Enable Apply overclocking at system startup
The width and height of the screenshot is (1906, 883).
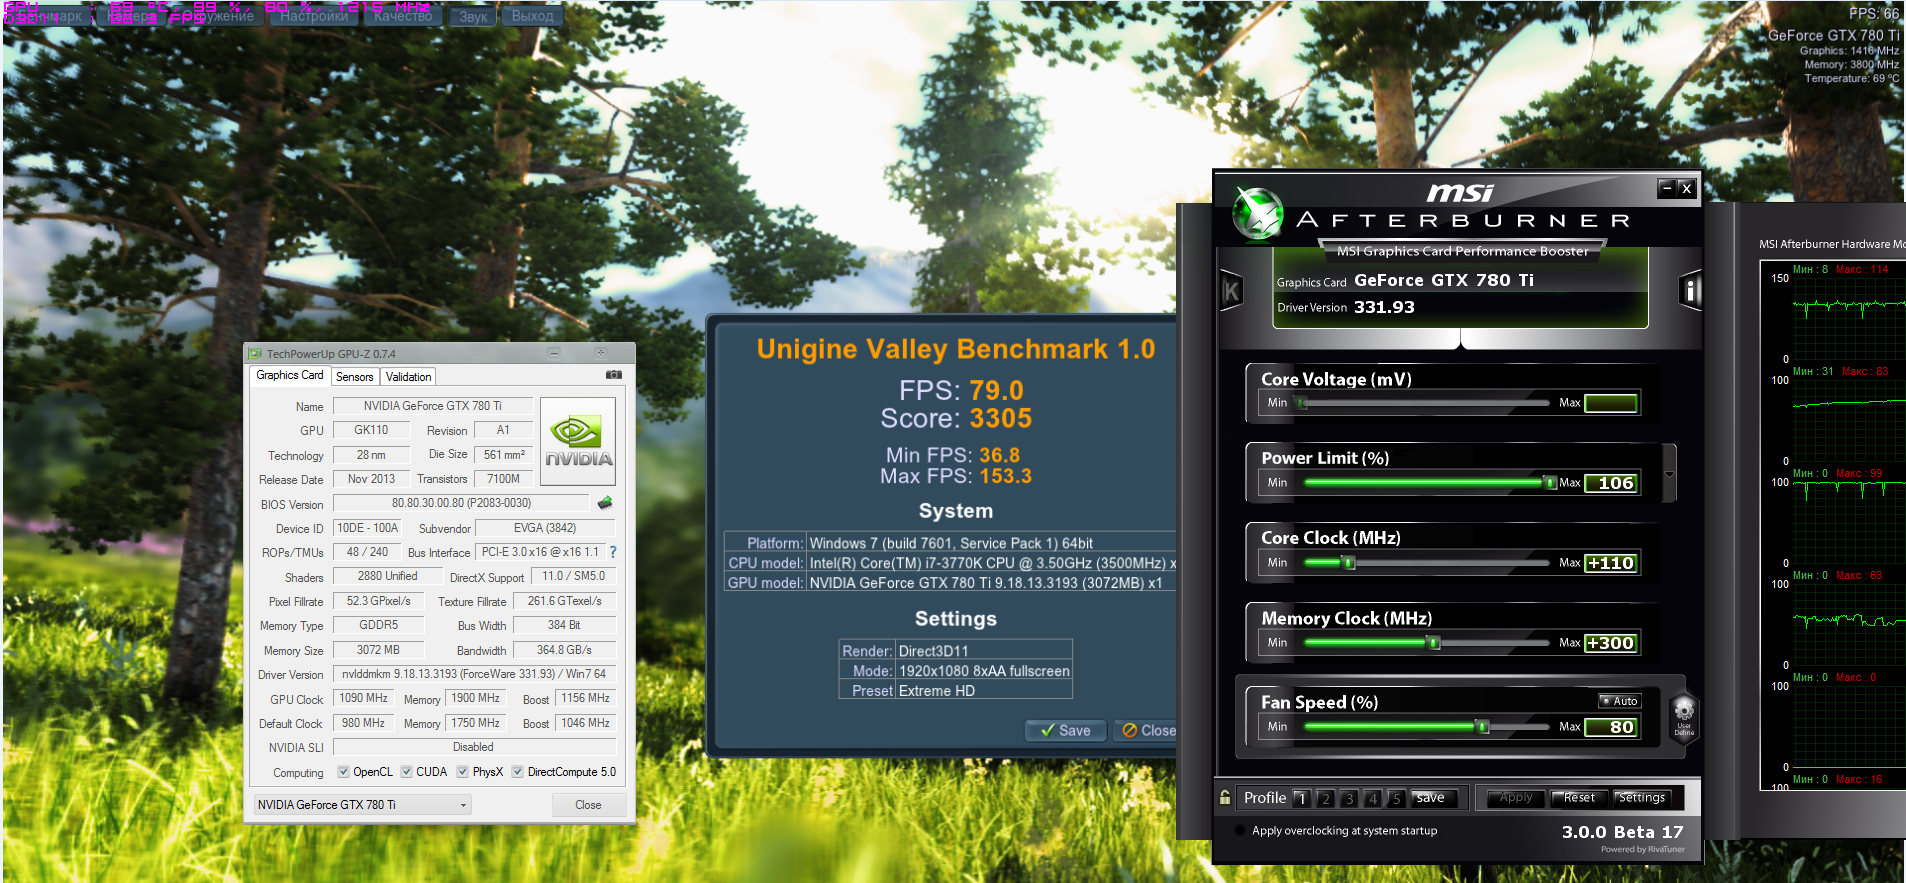[1241, 830]
